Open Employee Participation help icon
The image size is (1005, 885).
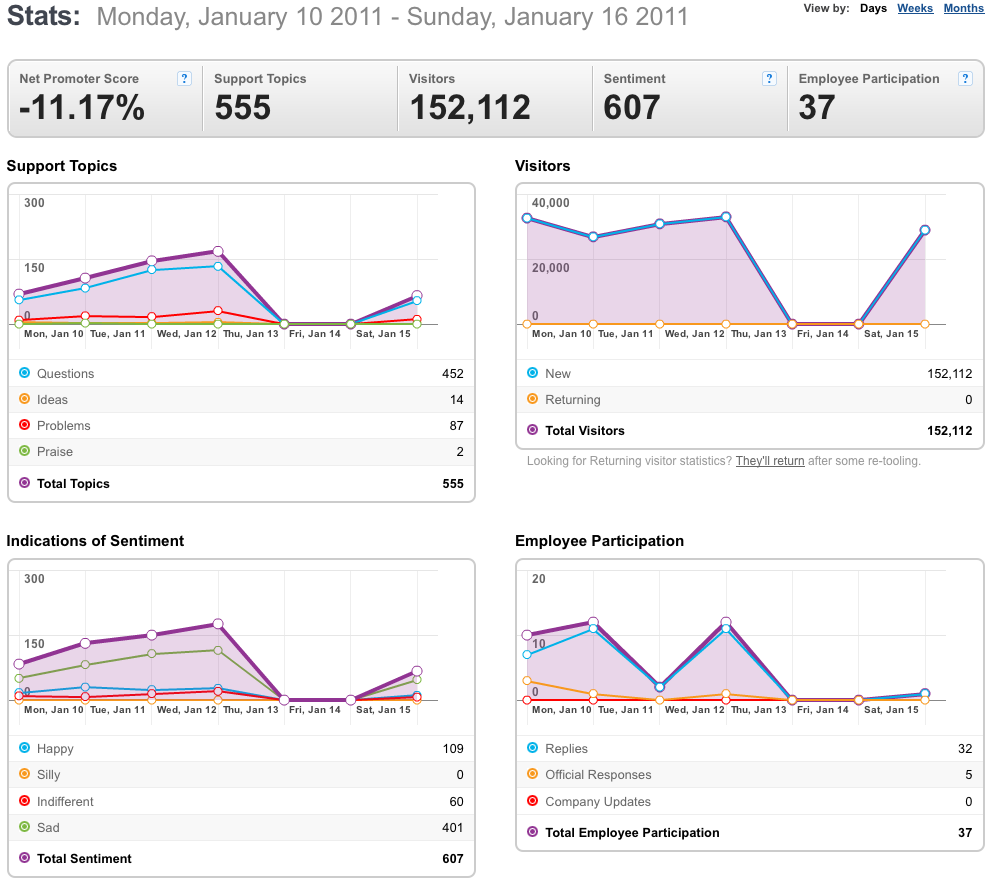[x=965, y=79]
